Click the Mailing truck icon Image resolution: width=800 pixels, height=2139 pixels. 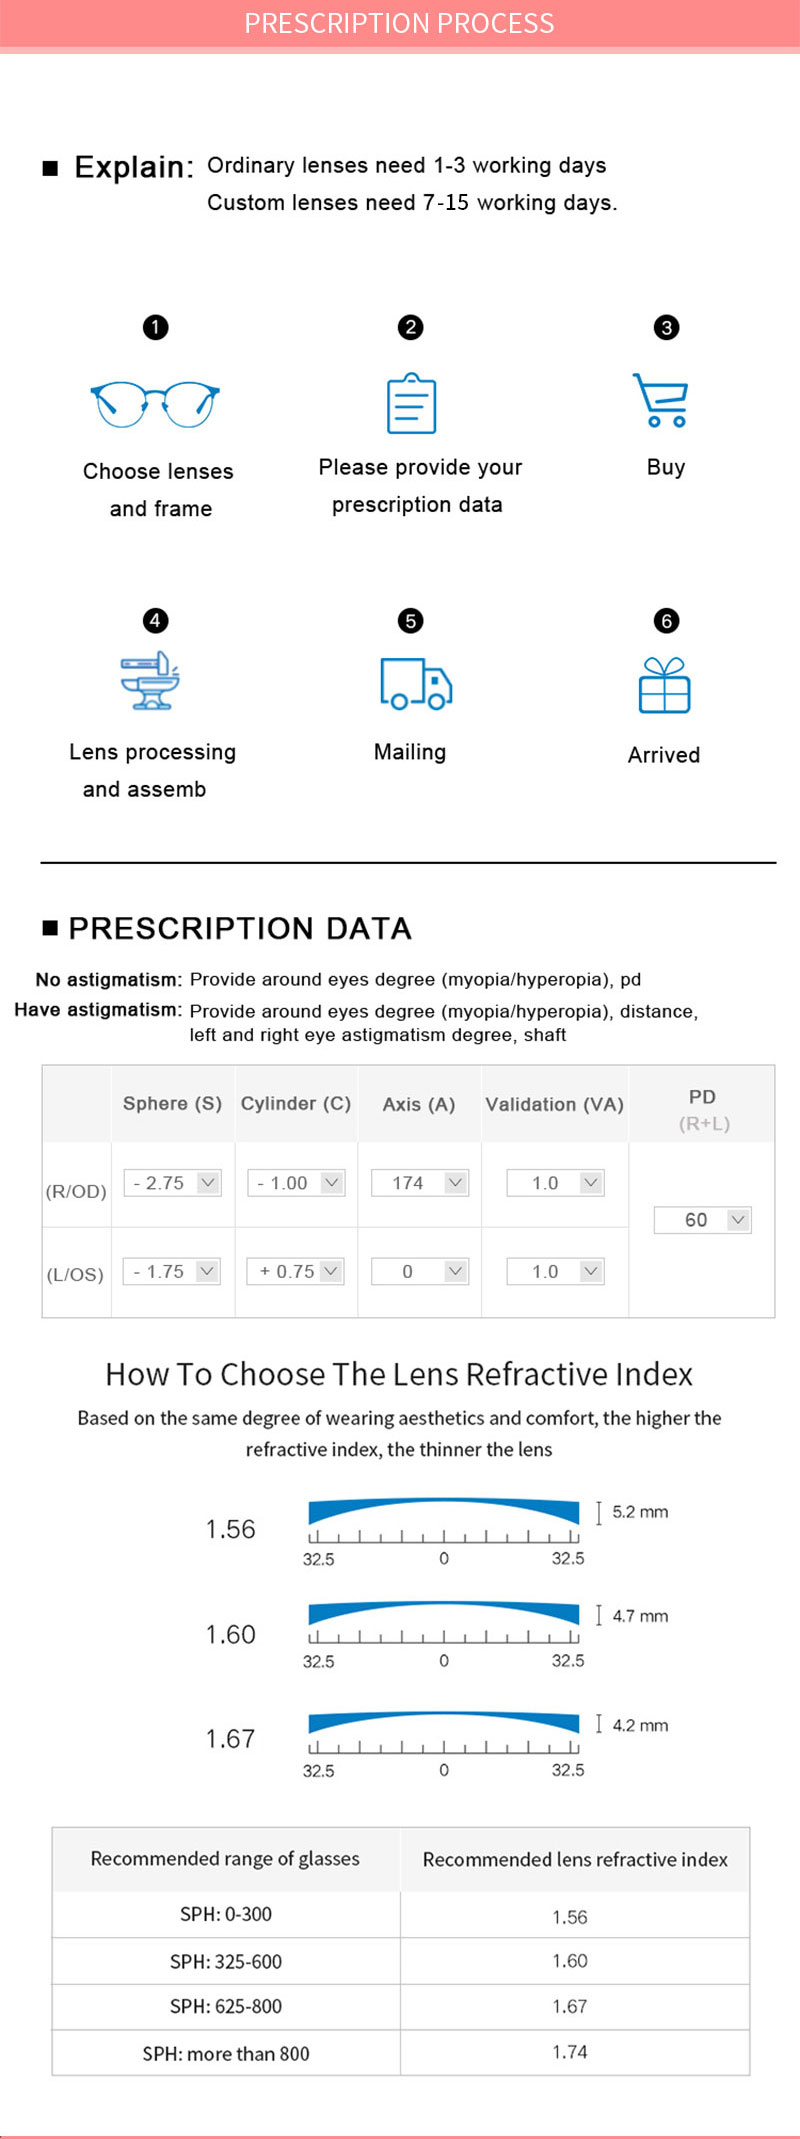tap(416, 684)
